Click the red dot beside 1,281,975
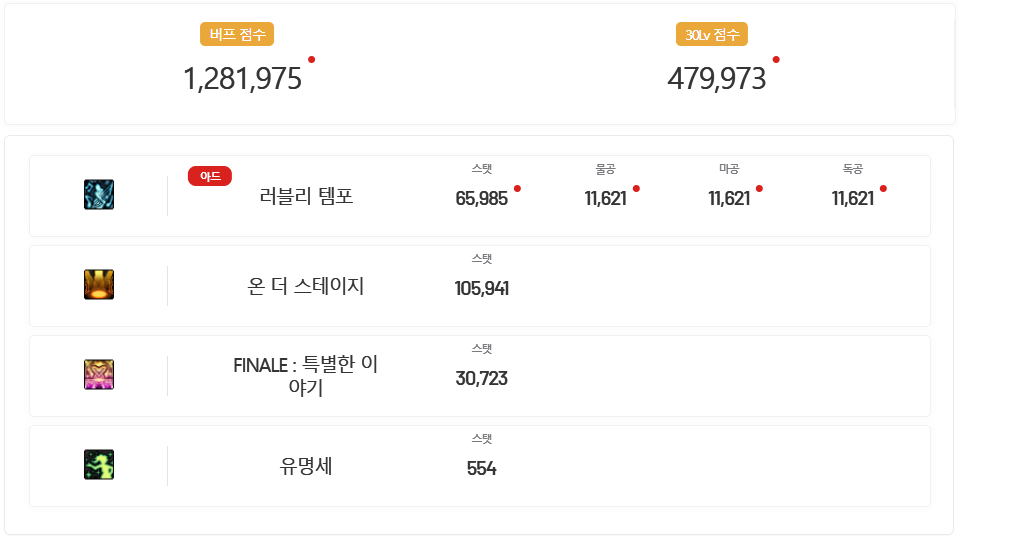This screenshot has height=537, width=1020. click(x=312, y=60)
